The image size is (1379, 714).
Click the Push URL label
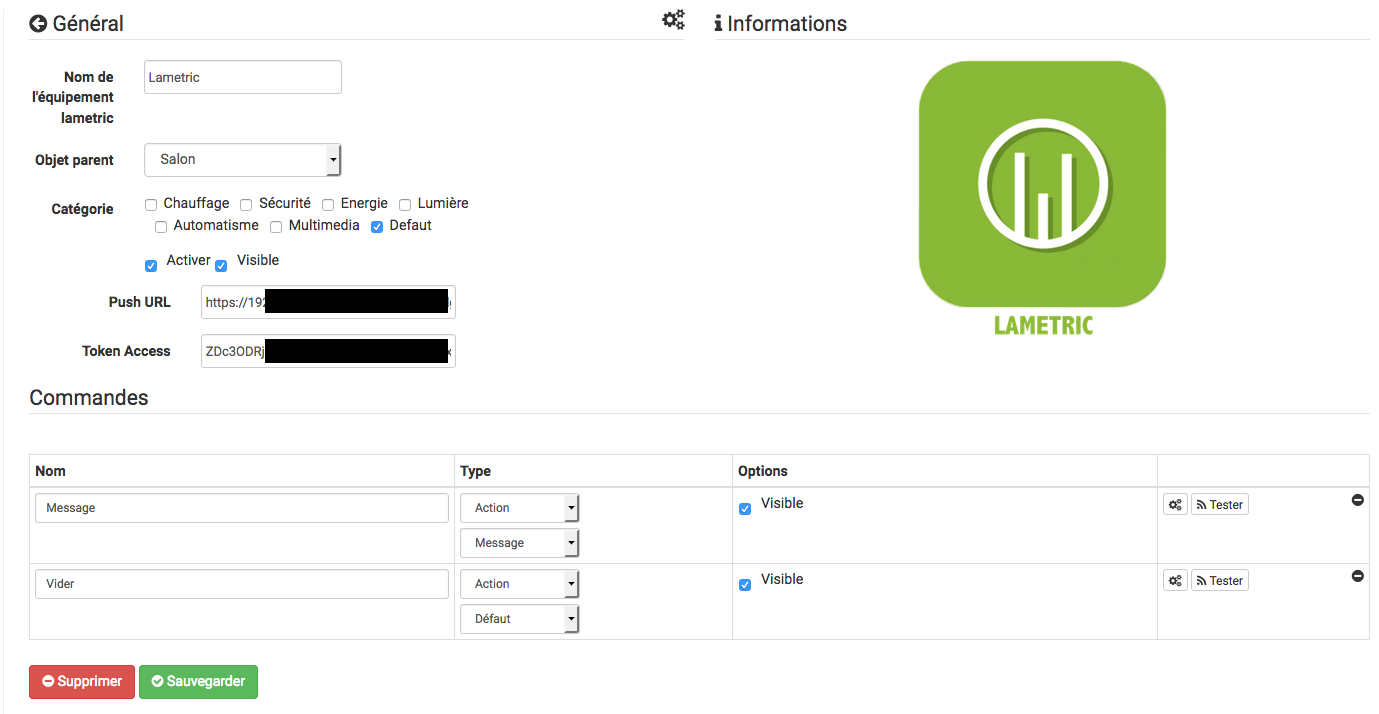(140, 302)
